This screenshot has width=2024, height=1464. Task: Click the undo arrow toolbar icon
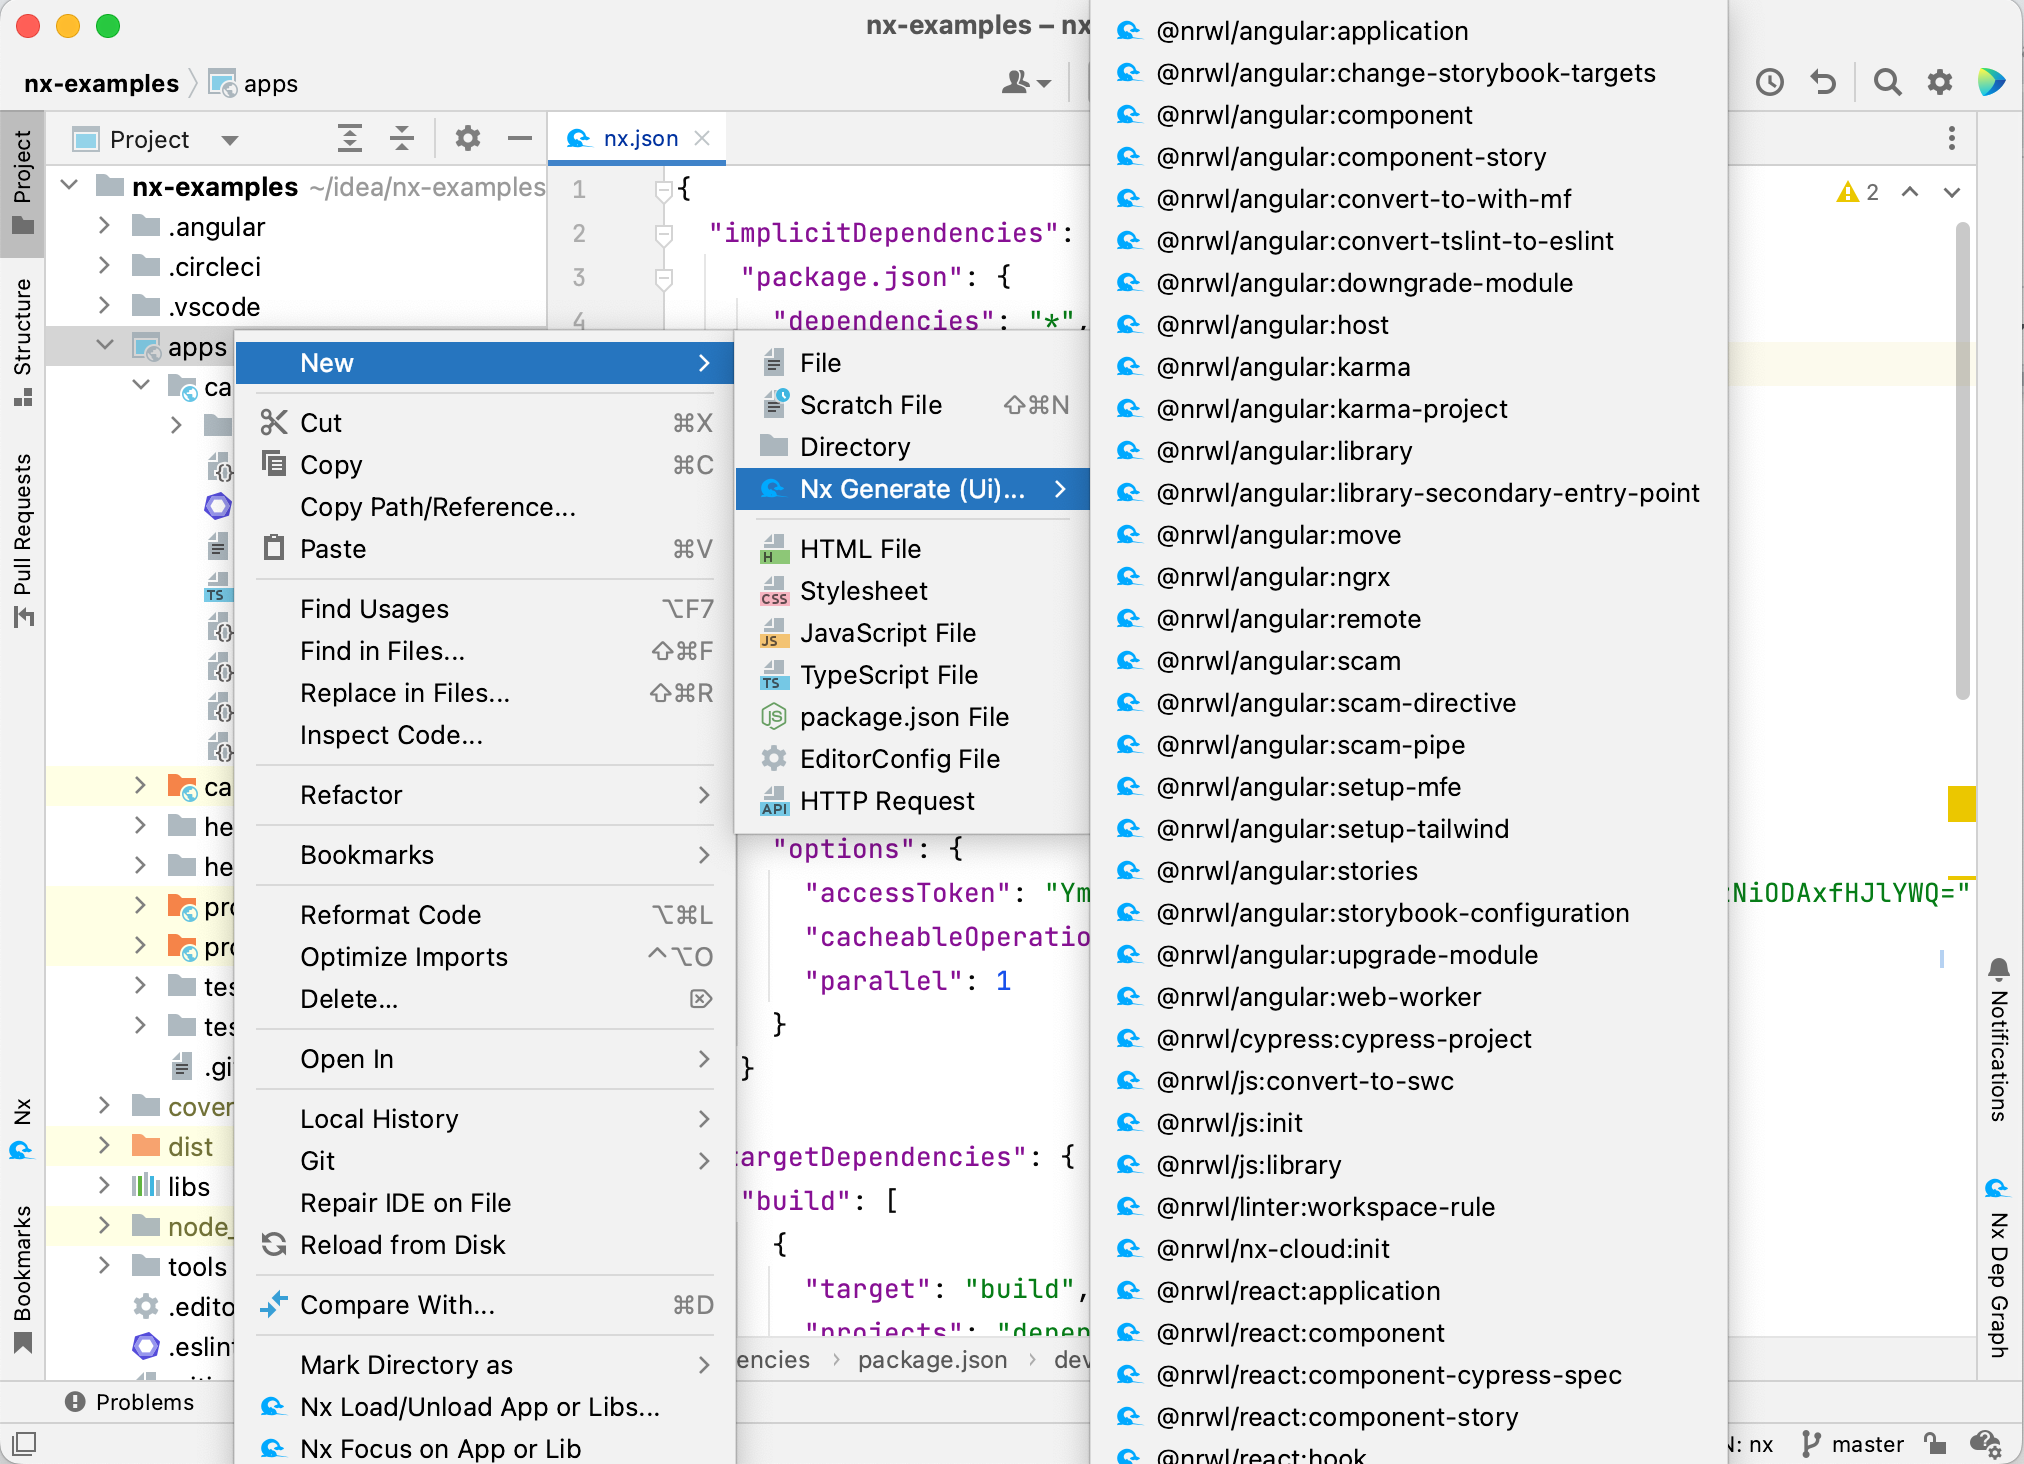[1824, 82]
